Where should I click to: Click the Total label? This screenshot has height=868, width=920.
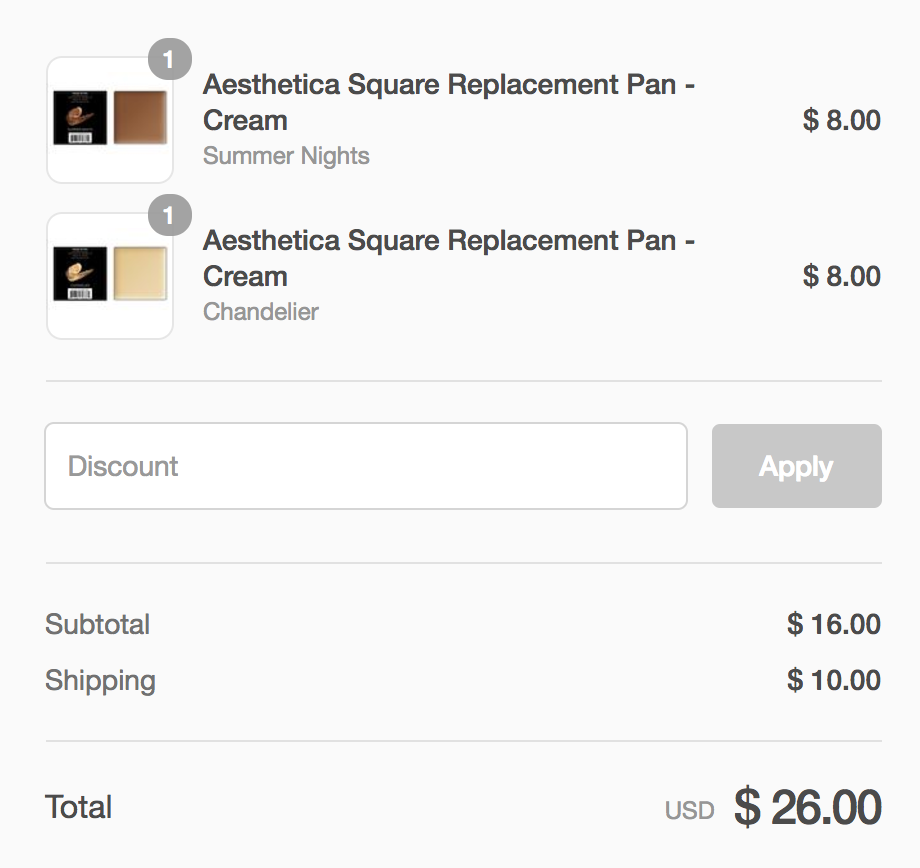pyautogui.click(x=79, y=808)
